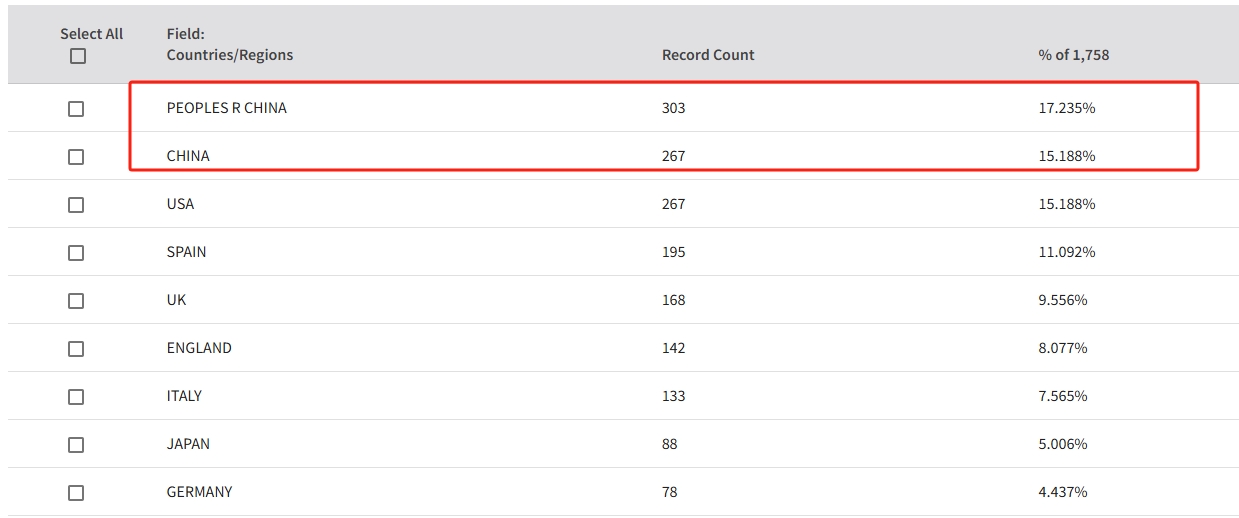The image size is (1239, 518).
Task: Click the ENGLAND record count of 142
Action: 673,348
